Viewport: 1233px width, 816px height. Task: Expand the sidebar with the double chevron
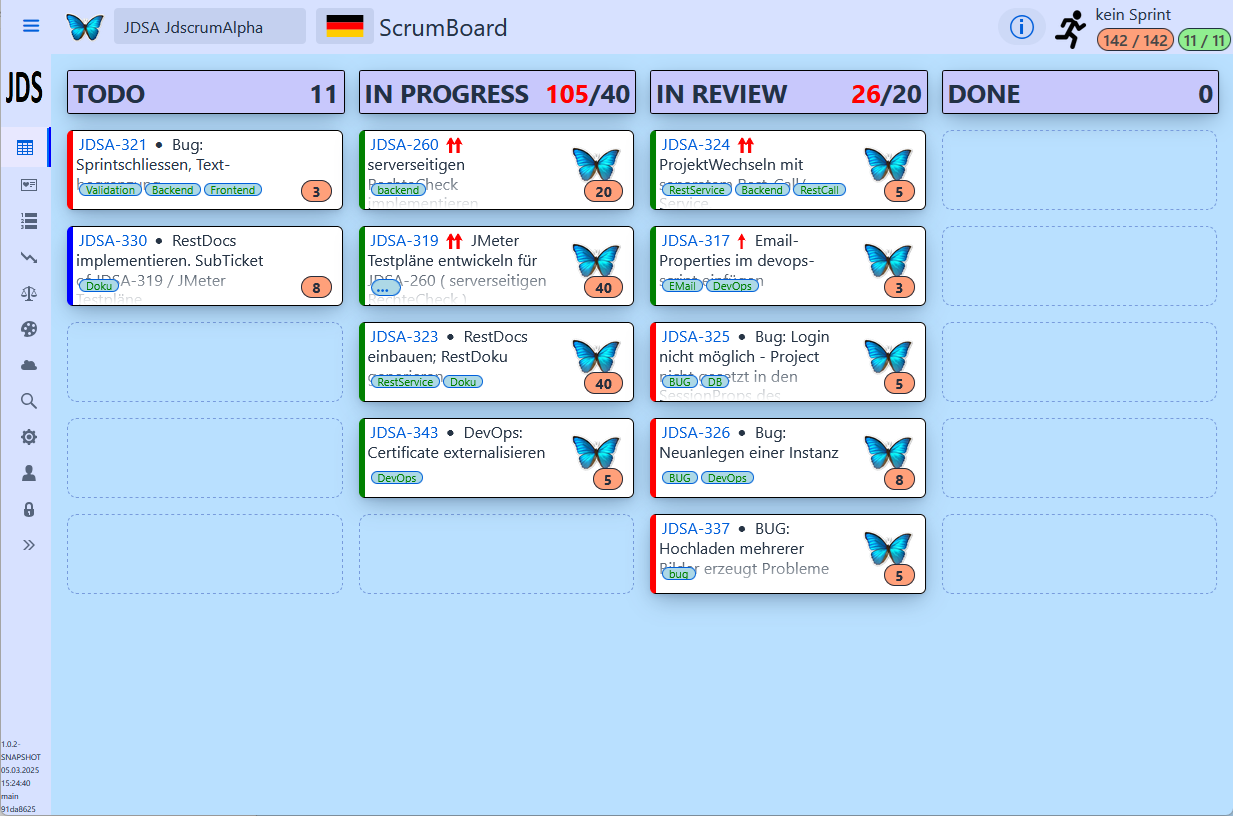28,545
